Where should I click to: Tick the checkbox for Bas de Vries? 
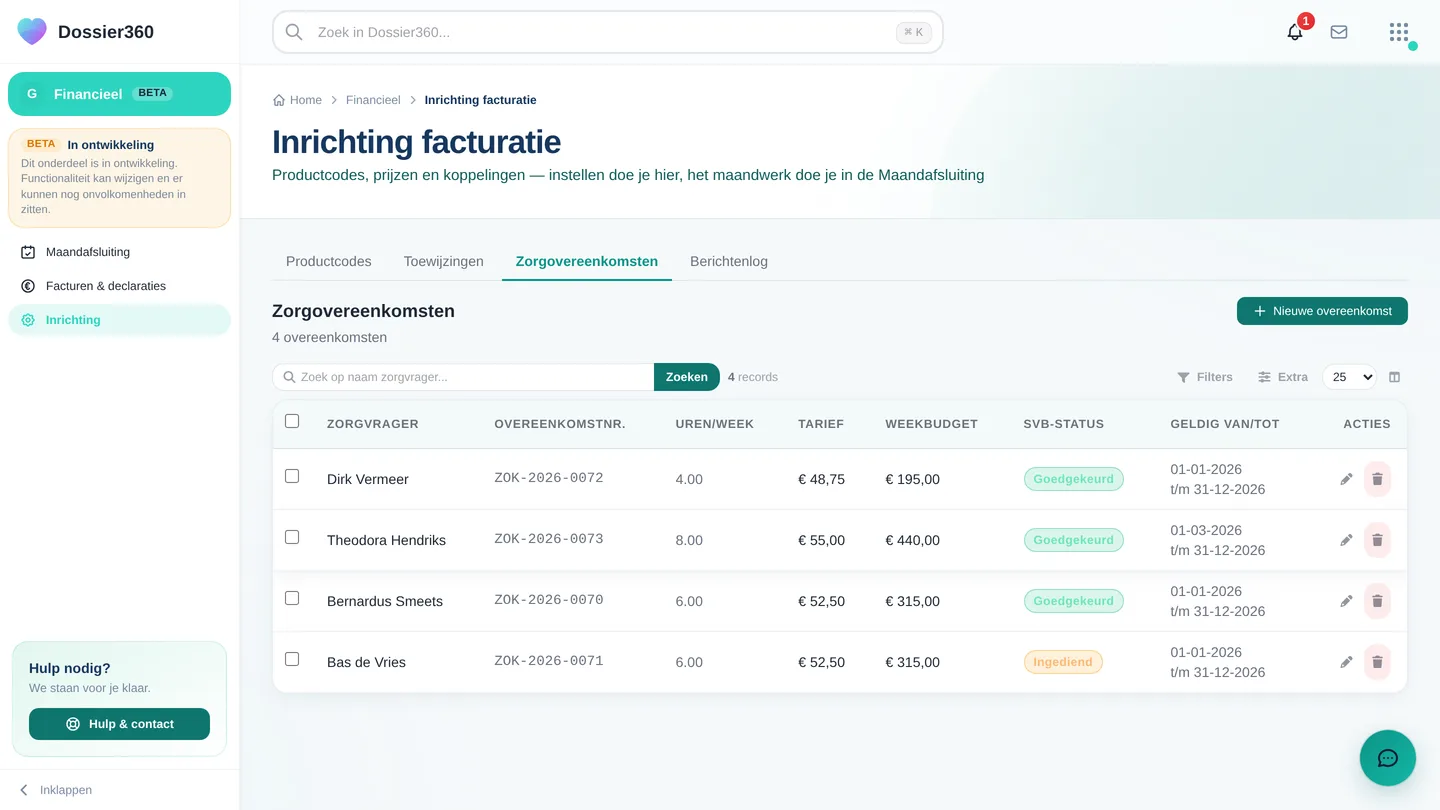[x=292, y=659]
